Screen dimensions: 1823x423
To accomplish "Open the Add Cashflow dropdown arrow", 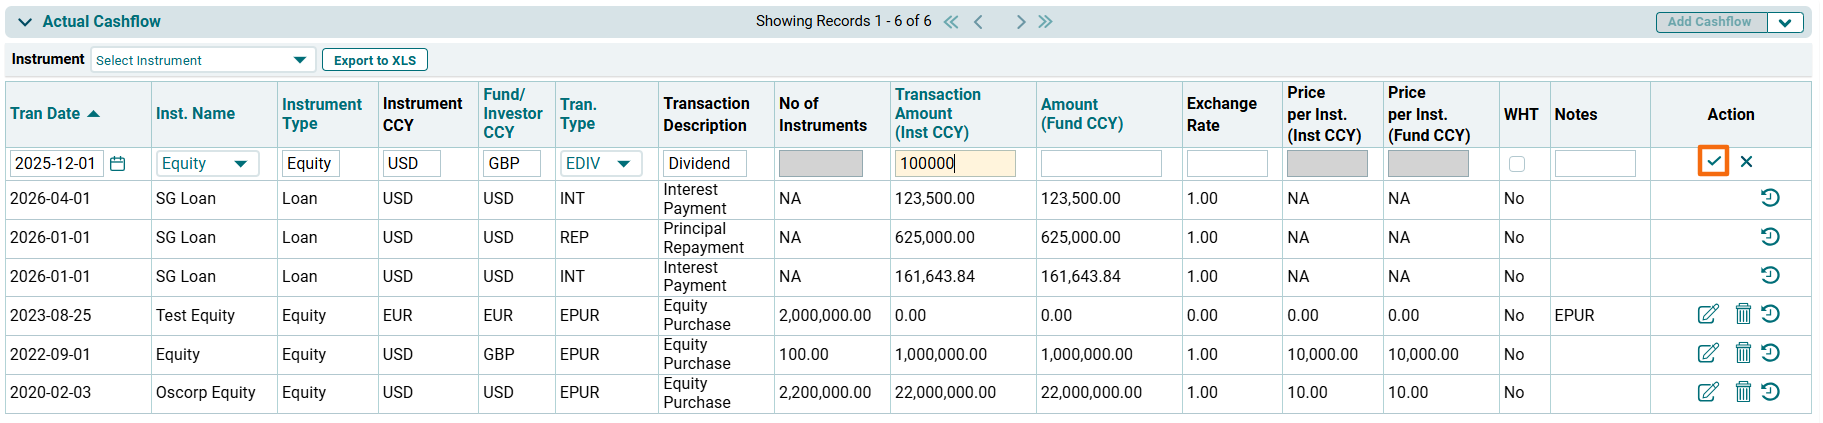I will click(1785, 22).
